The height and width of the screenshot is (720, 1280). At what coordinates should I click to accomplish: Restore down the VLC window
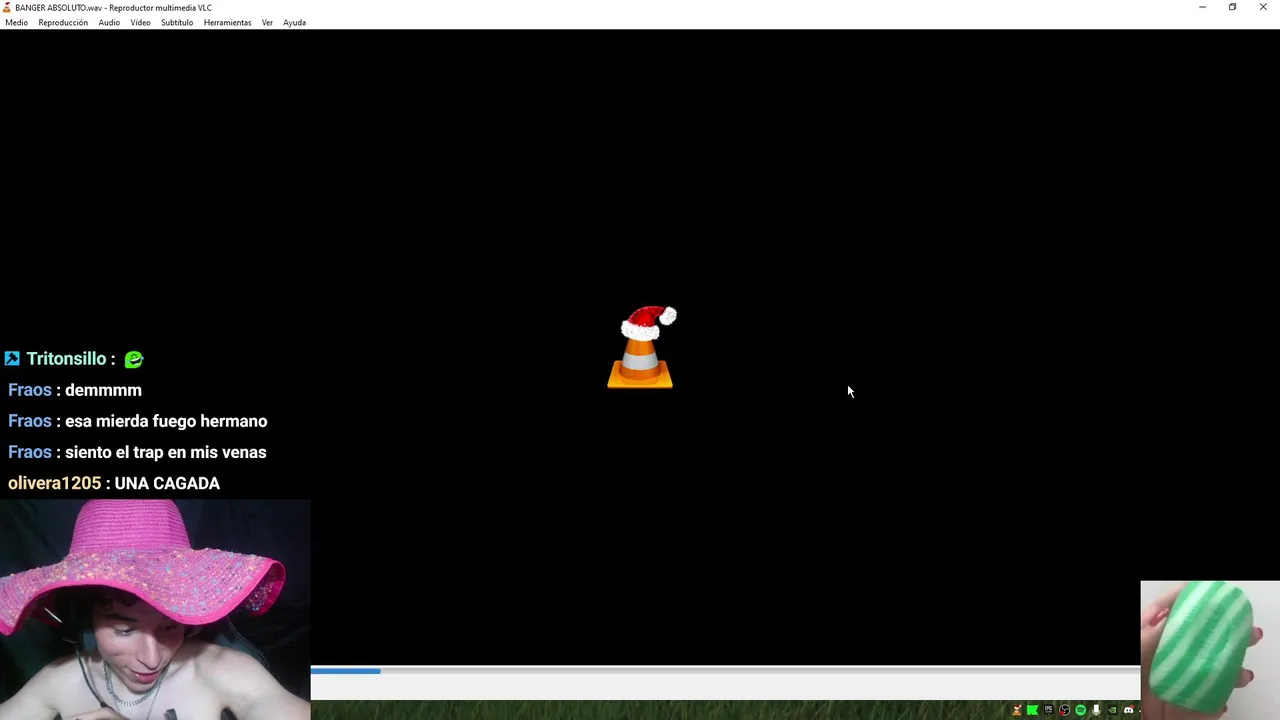[x=1232, y=7]
